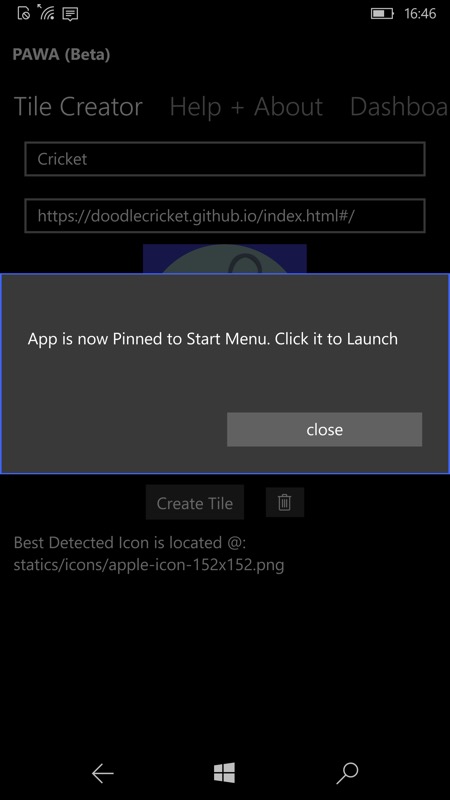
Task: Dismiss the dialog with close button
Action: click(324, 430)
